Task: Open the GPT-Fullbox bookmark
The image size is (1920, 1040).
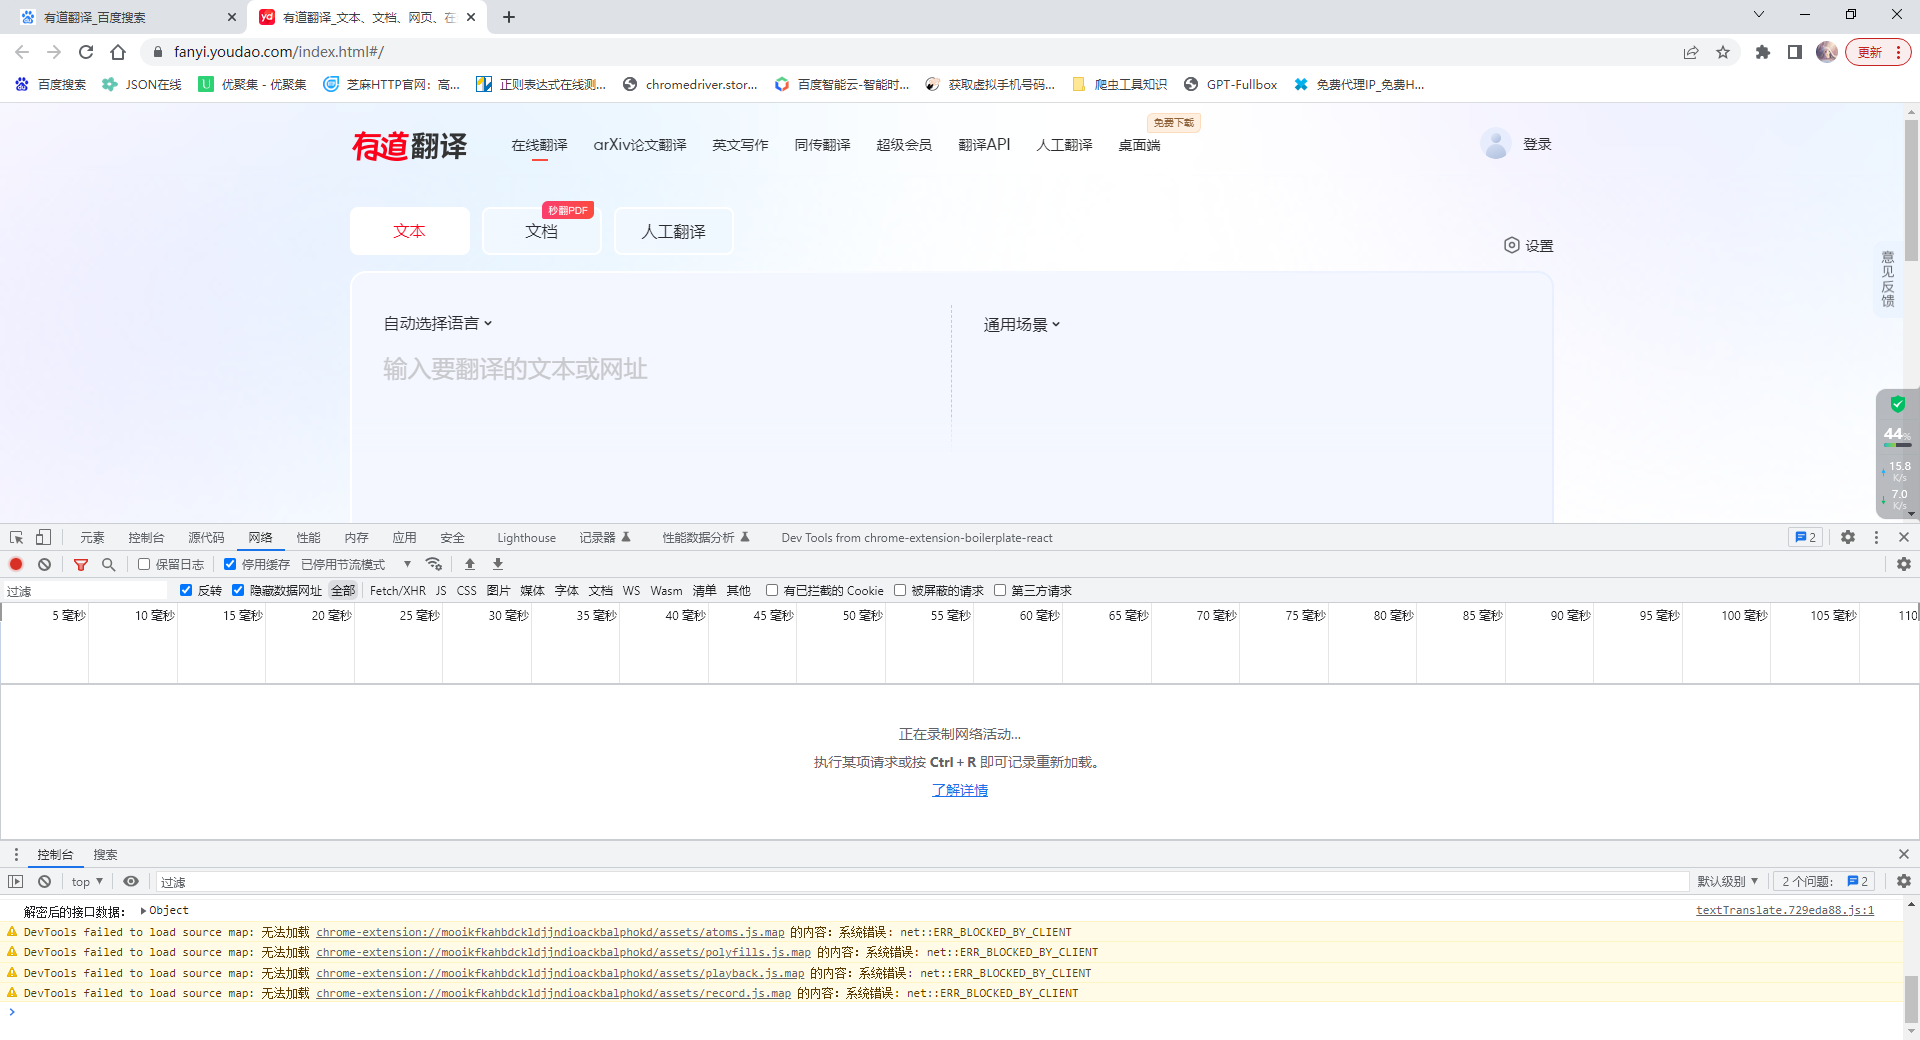Action: pos(1231,85)
